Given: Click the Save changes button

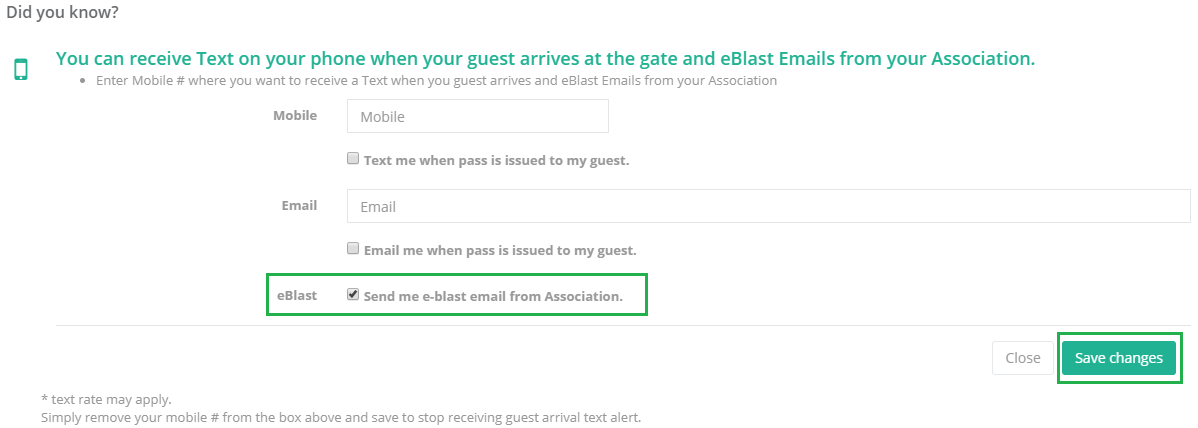Looking at the screenshot, I should [1118, 358].
